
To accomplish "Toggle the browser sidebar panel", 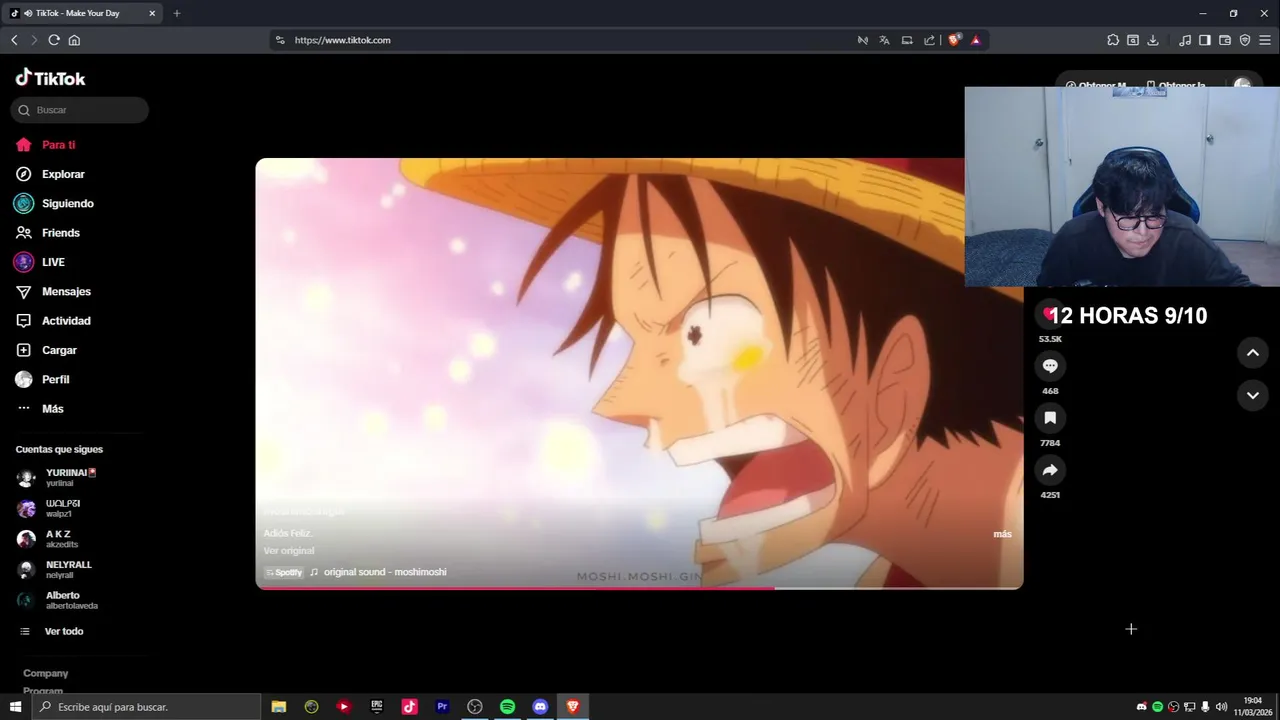I will point(1205,40).
